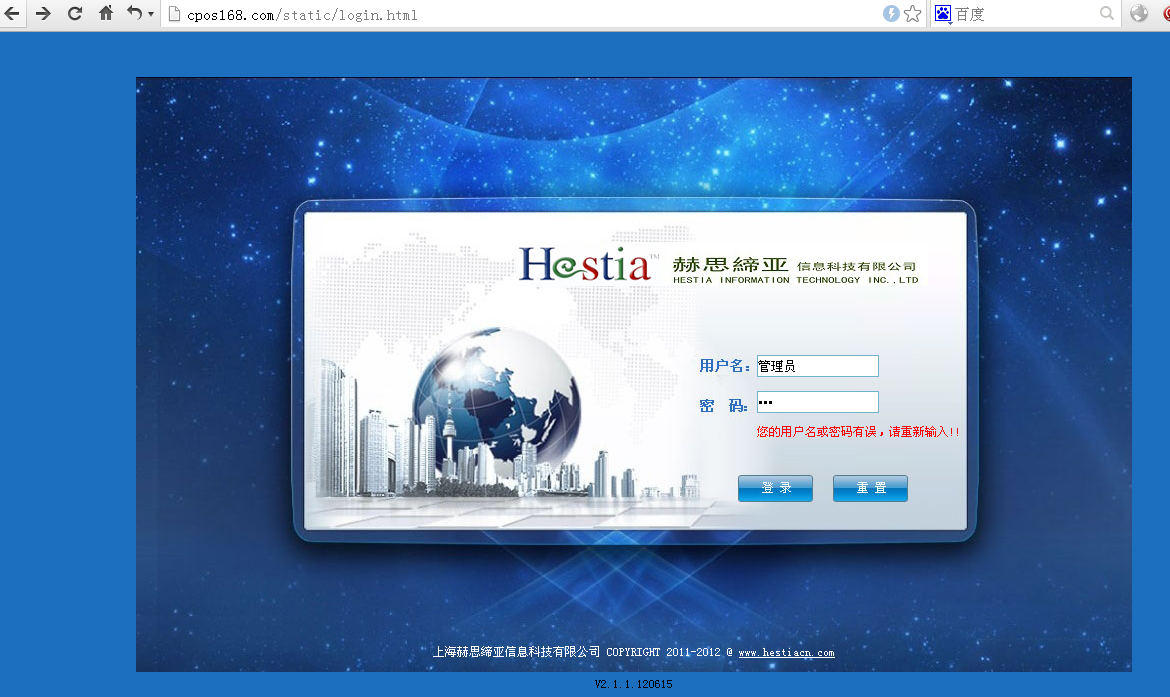Click the address bar showing cpos168.com
The height and width of the screenshot is (697, 1170).
[522, 14]
